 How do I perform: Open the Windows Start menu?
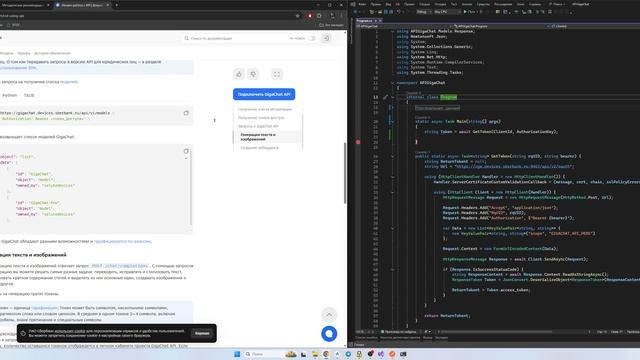(237, 354)
